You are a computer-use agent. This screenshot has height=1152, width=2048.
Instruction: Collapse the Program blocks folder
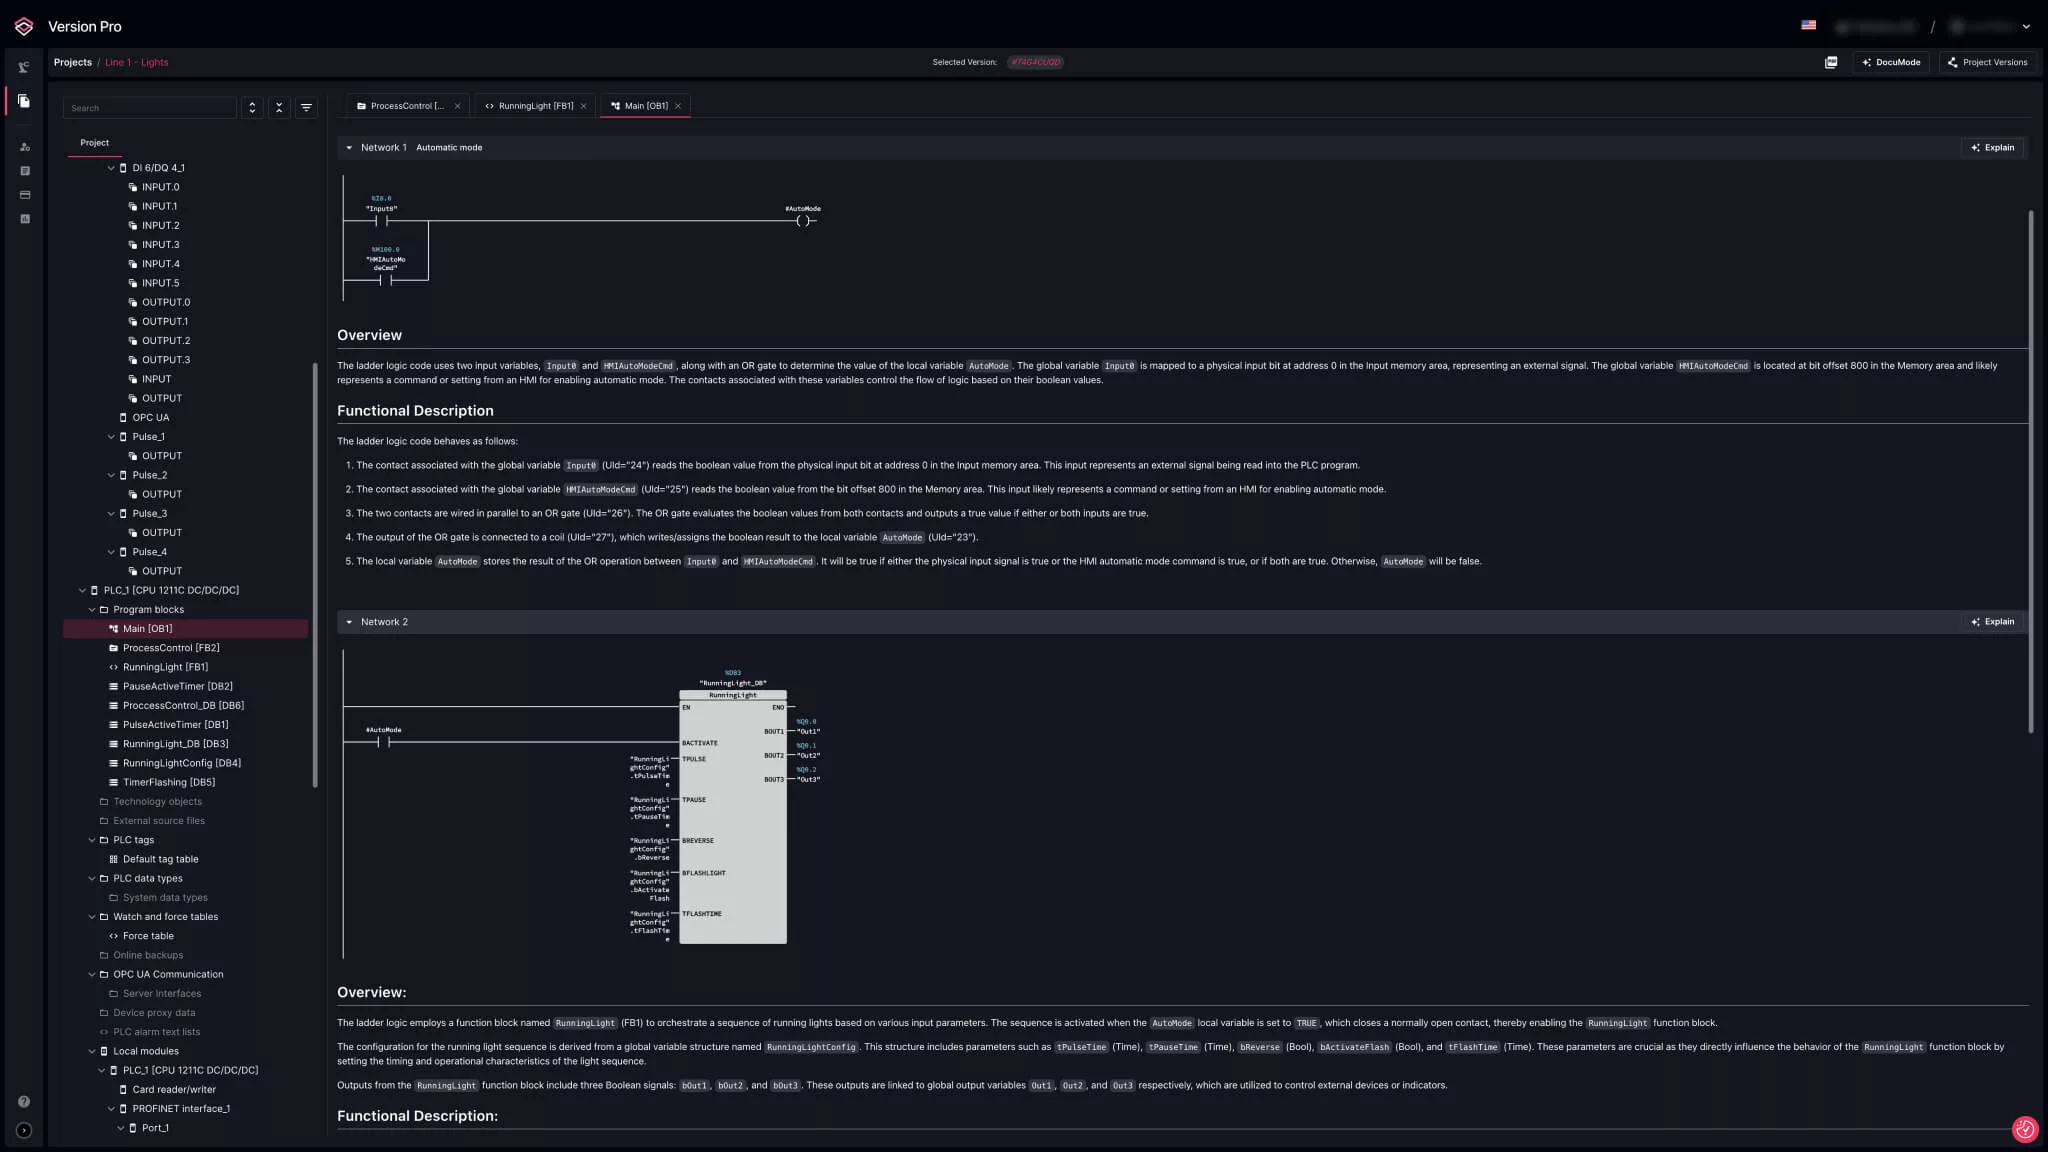click(x=92, y=610)
